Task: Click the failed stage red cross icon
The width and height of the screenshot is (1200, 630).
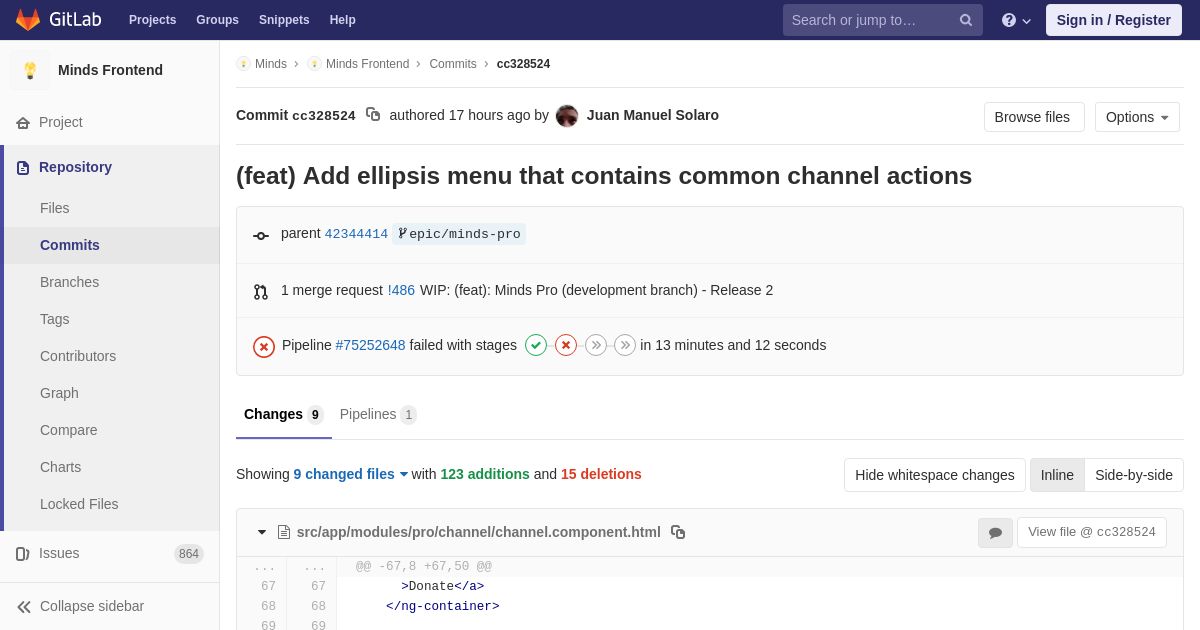Action: click(x=566, y=345)
